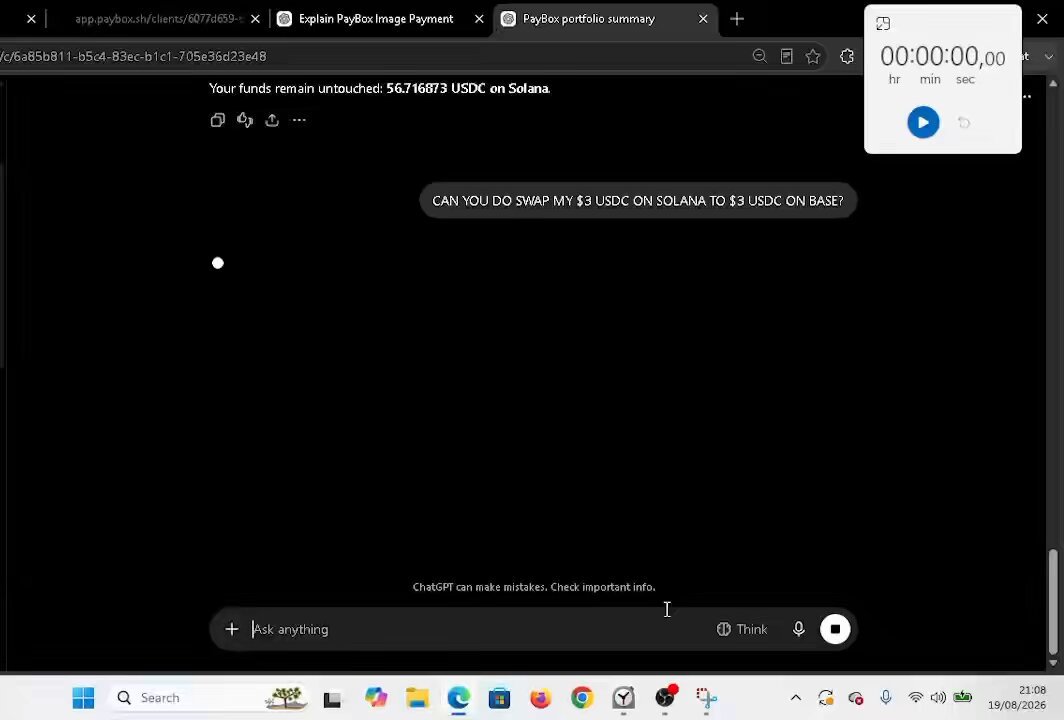1064x720 pixels.
Task: Close the PayBox portfolio summary tab
Action: (703, 19)
